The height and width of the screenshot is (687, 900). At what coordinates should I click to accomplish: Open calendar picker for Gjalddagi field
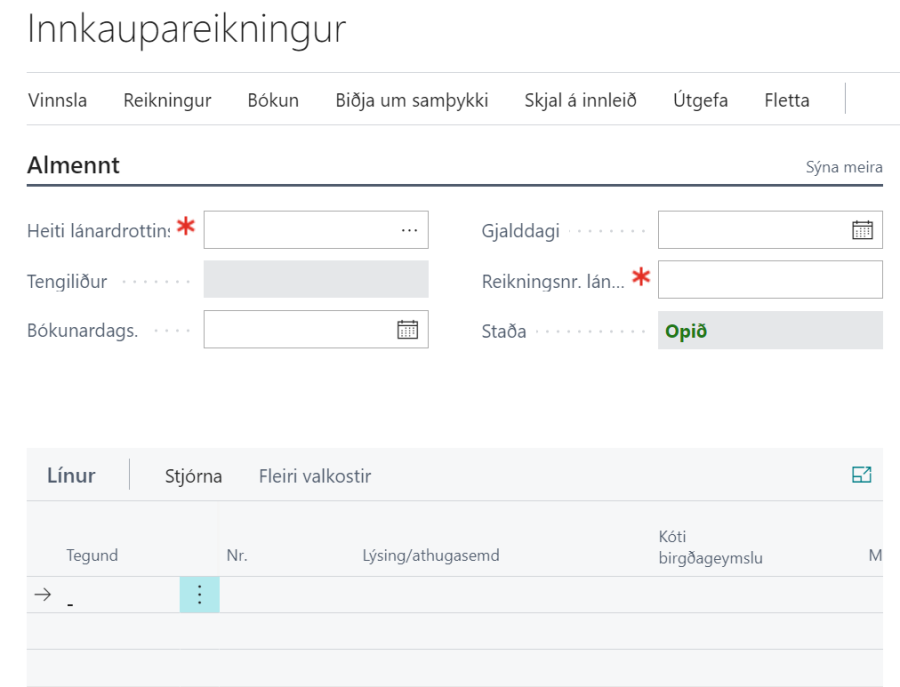coord(861,230)
